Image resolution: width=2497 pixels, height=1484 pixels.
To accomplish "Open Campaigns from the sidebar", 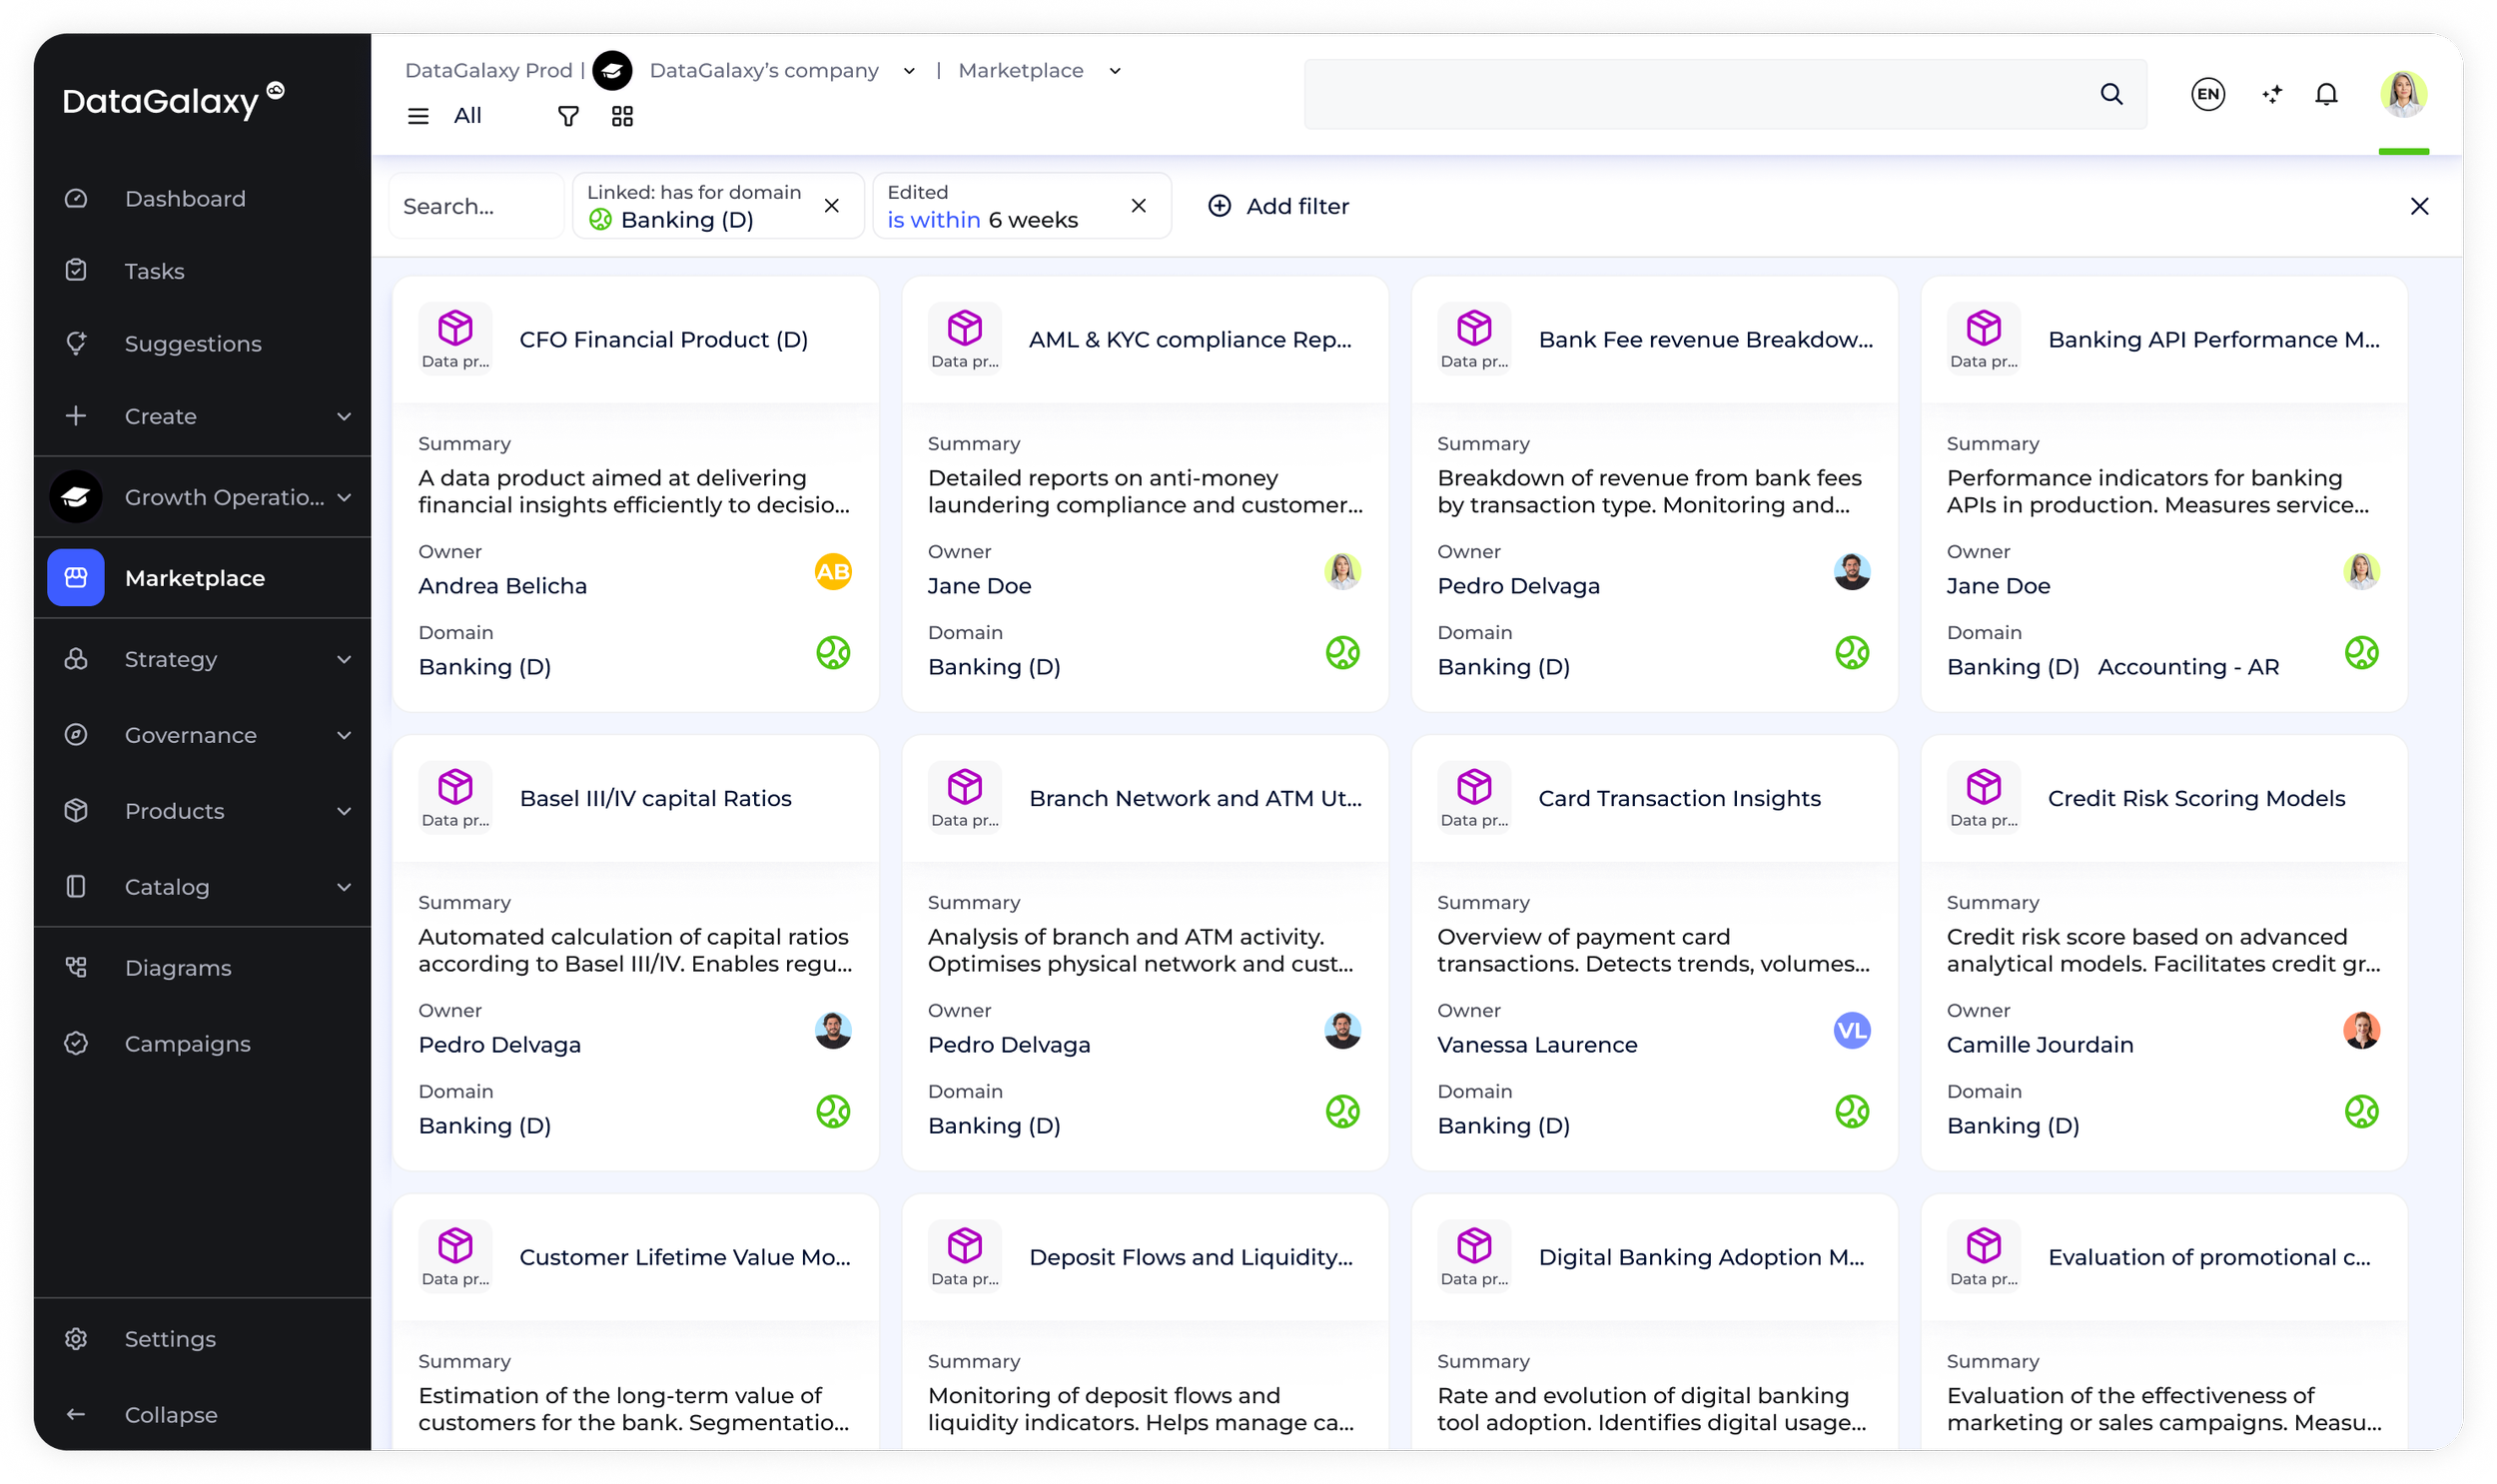I will click(x=187, y=1044).
